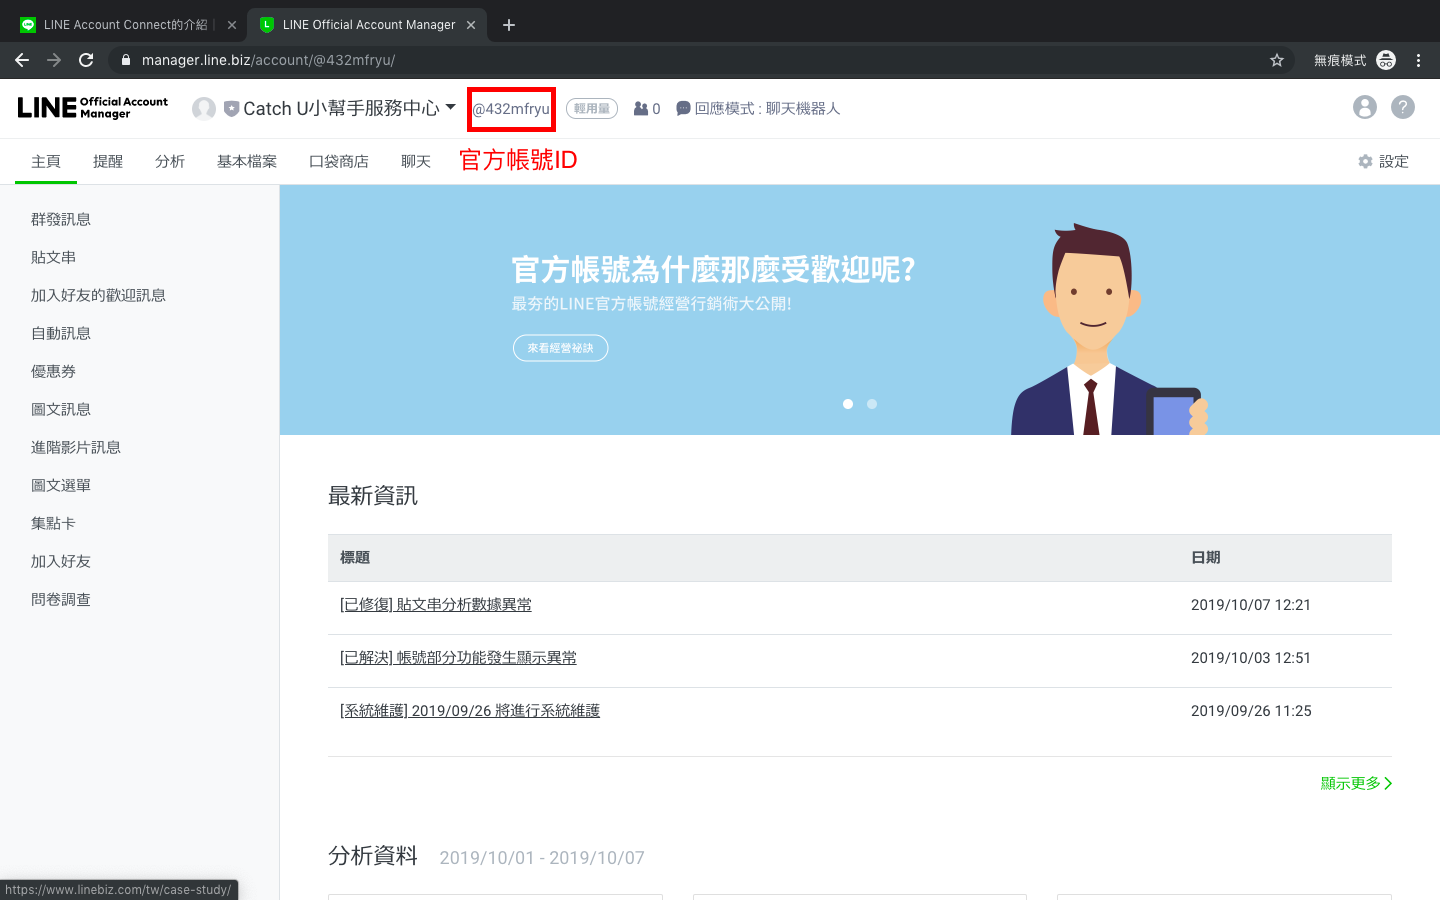Image resolution: width=1440 pixels, height=900 pixels.
Task: Open the 貼文串分析數據異常 news link
Action: point(436,605)
